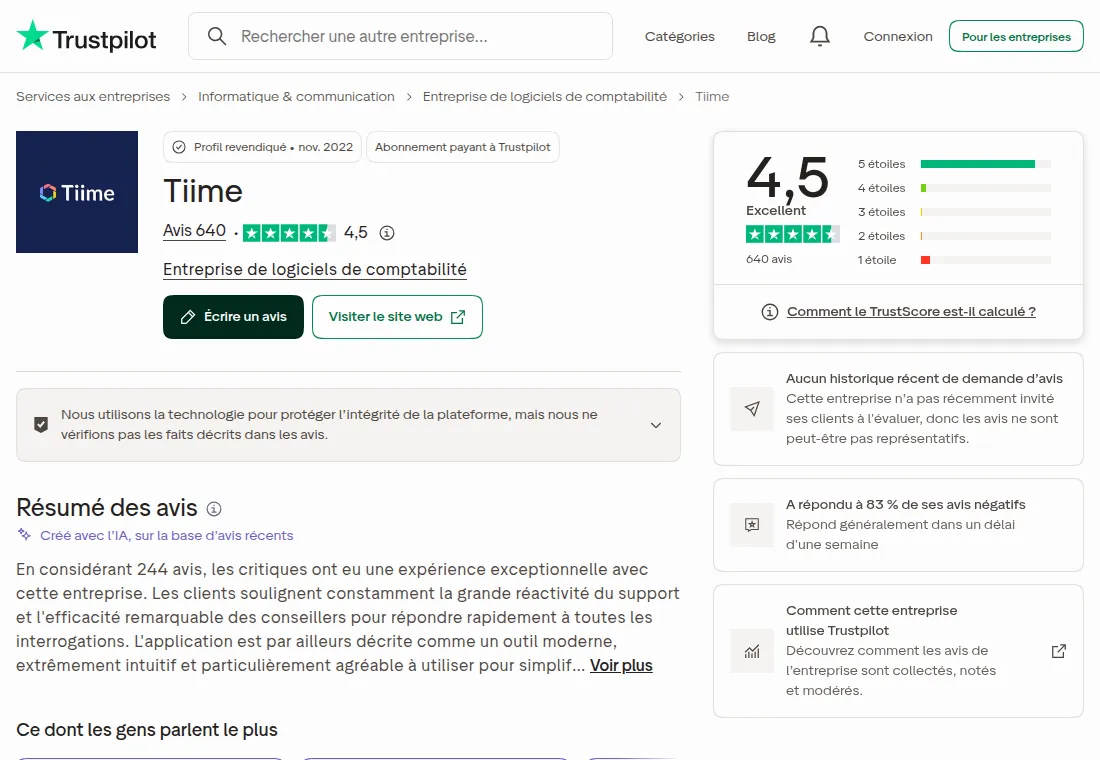Image resolution: width=1100 pixels, height=760 pixels.
Task: Click Aucun historique récent de demande d'avis text
Action: point(924,378)
